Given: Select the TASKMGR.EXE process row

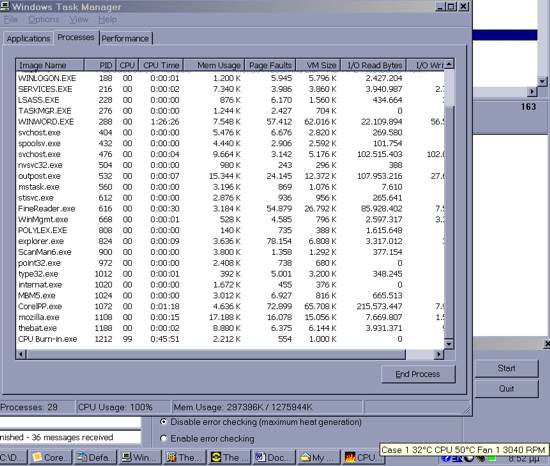Looking at the screenshot, I should (x=230, y=111).
